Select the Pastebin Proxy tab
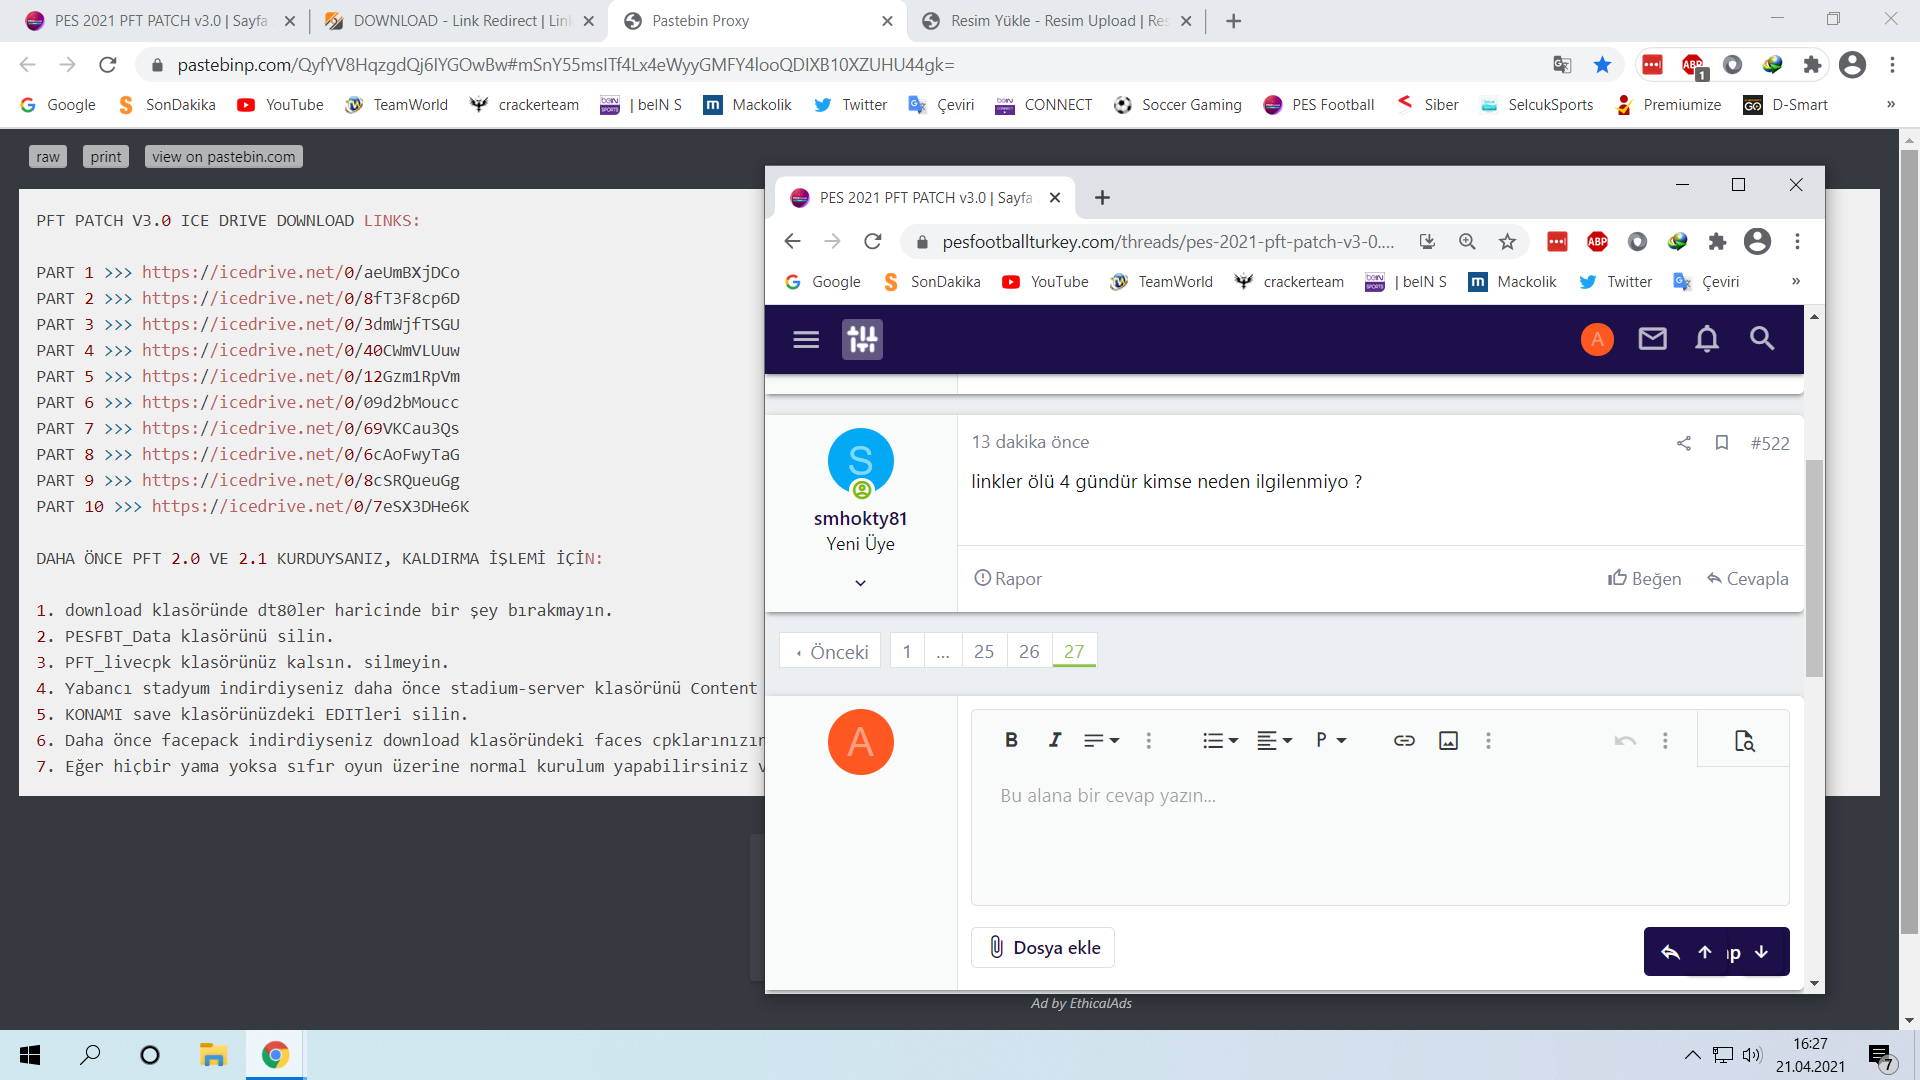 (x=758, y=21)
